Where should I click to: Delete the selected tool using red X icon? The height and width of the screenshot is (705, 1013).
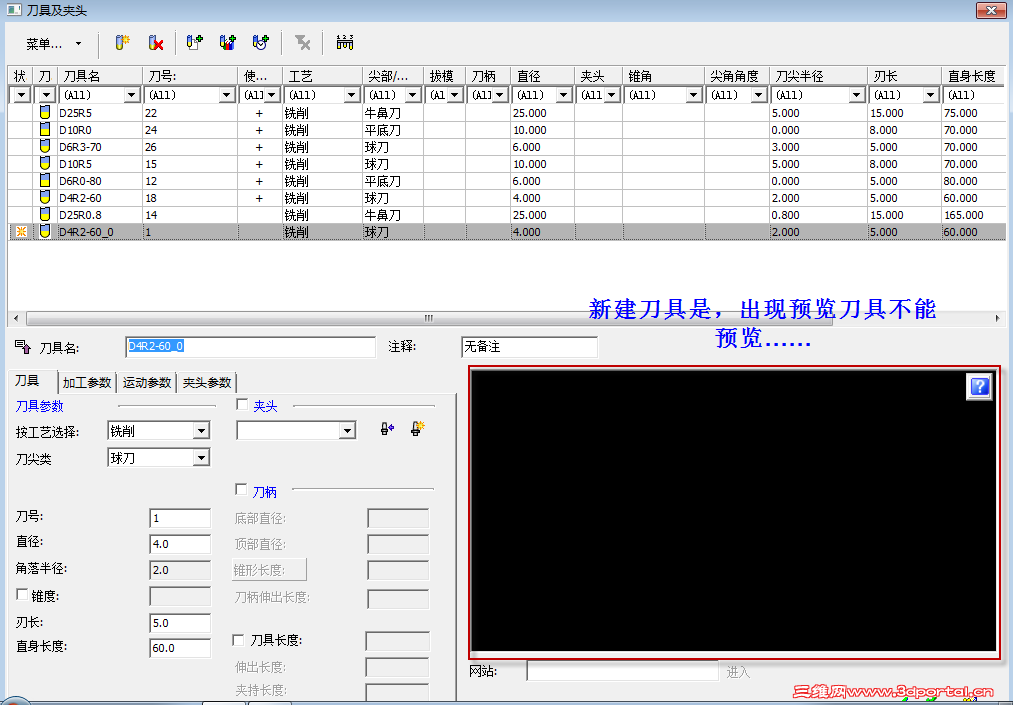tap(156, 43)
